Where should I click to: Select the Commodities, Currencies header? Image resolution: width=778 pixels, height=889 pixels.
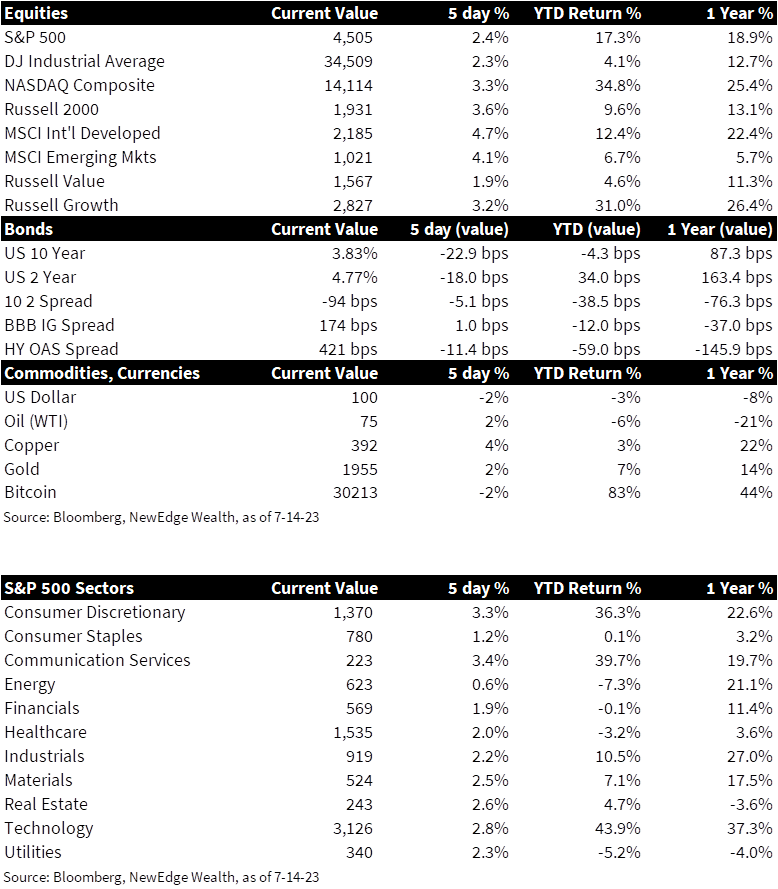102,373
